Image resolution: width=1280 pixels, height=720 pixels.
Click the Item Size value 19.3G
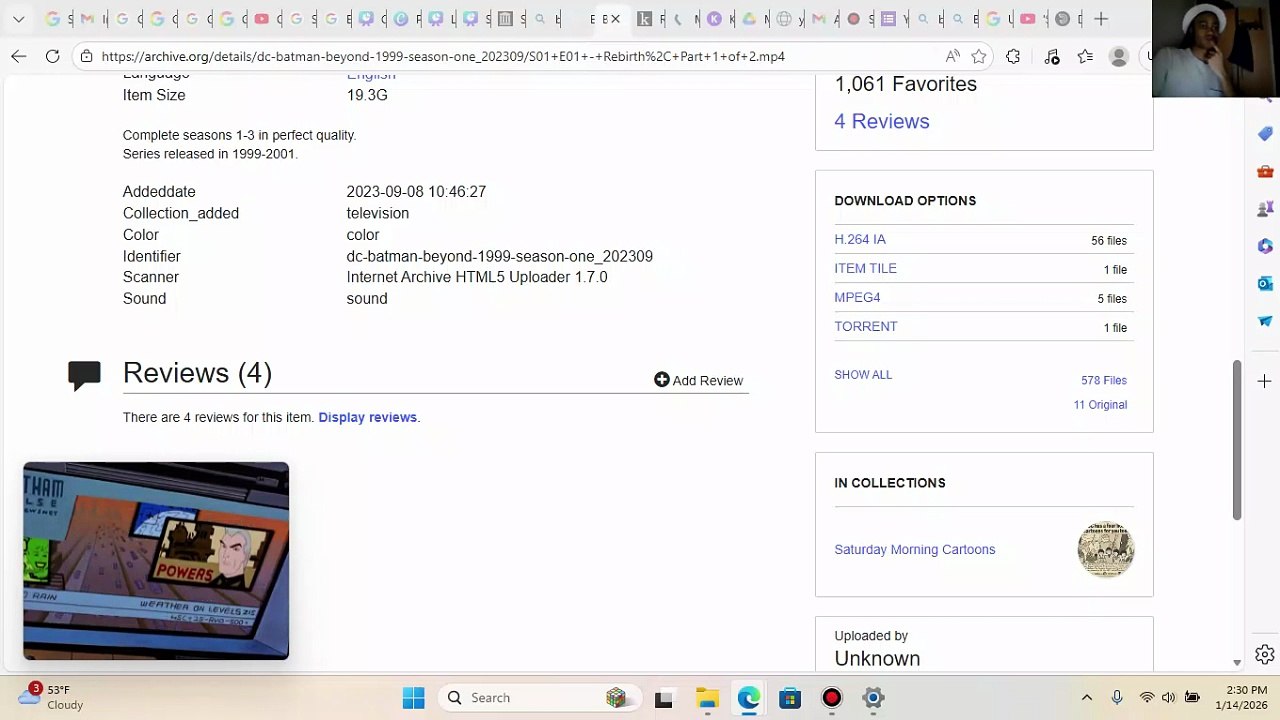[x=367, y=95]
